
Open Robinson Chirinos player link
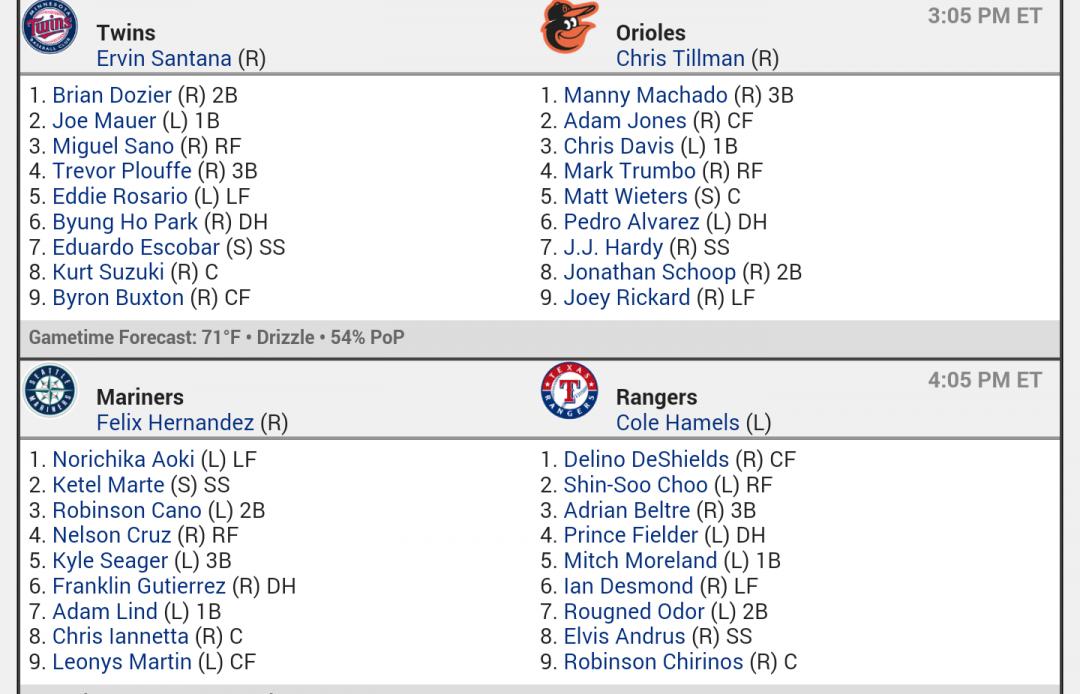[653, 662]
